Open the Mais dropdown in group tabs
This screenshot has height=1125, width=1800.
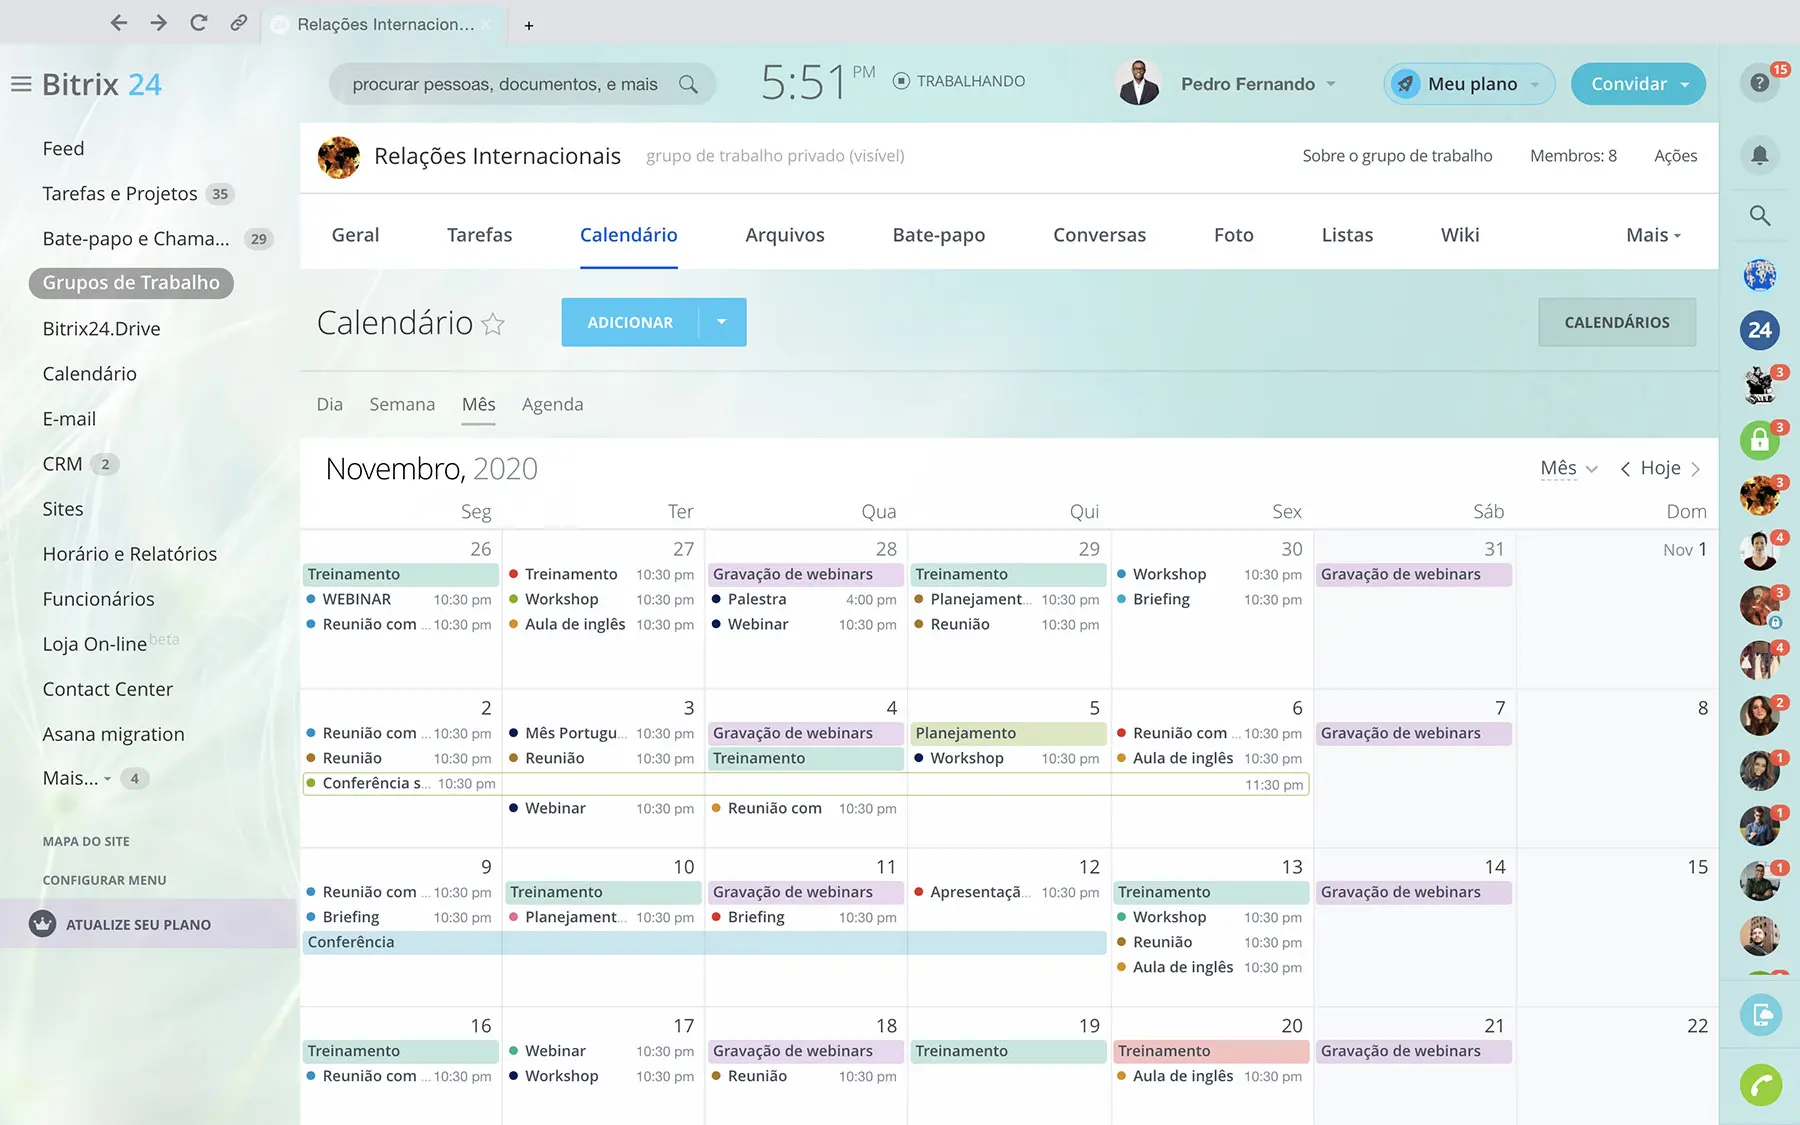(1653, 235)
